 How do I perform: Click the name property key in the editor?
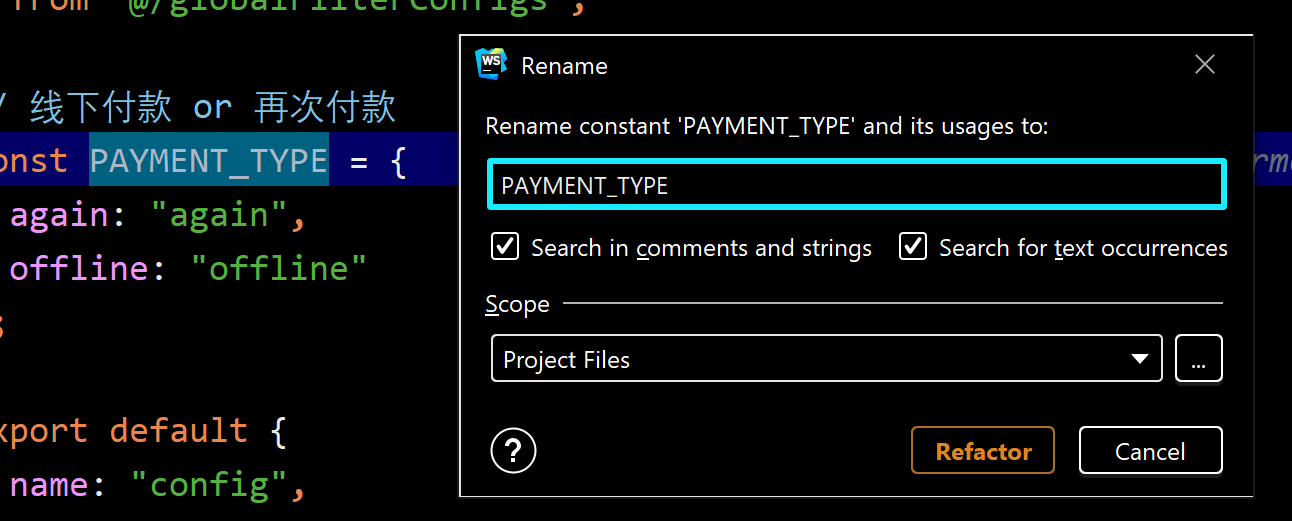point(49,485)
